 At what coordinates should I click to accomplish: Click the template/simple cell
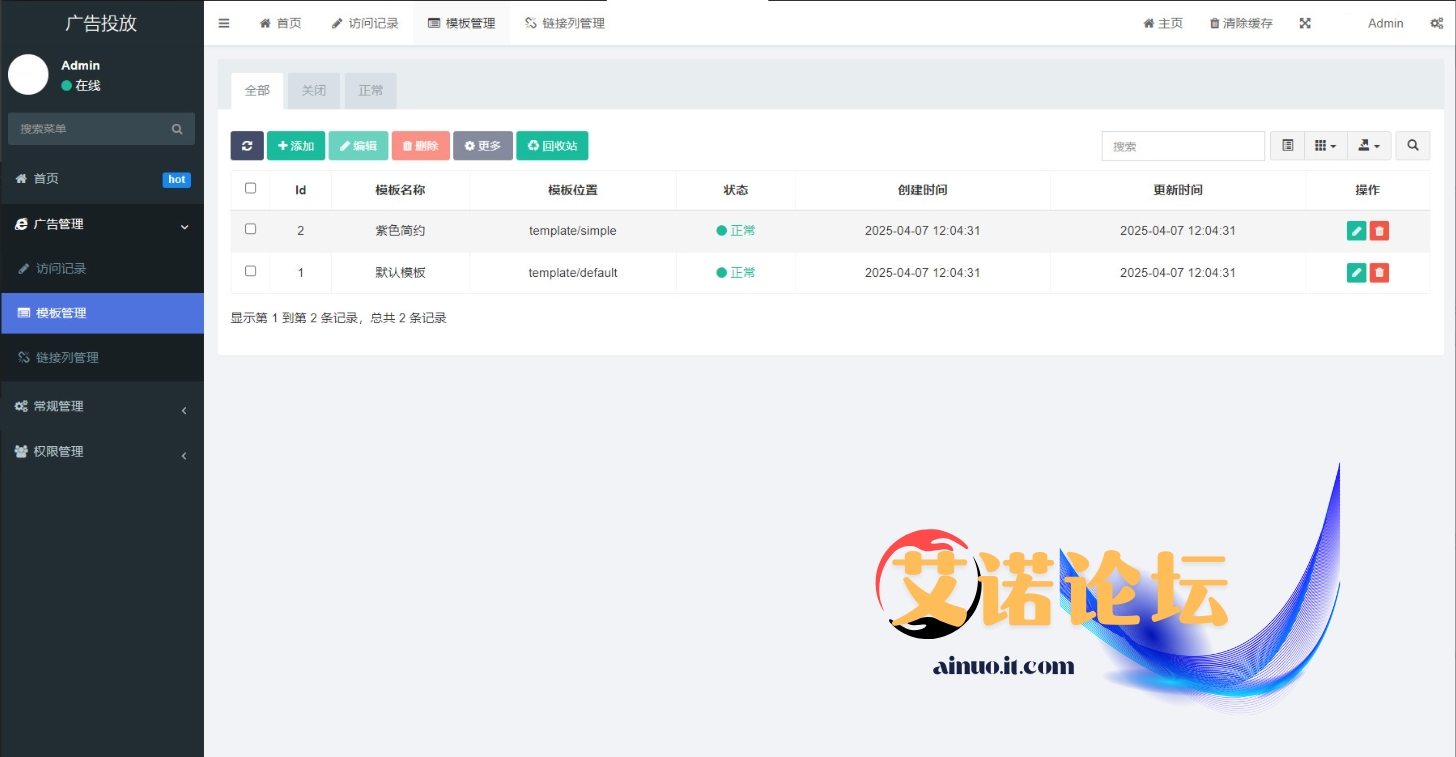click(x=572, y=231)
